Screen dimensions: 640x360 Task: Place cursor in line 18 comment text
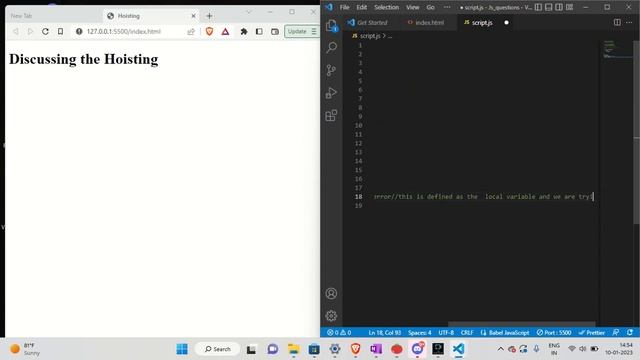pyautogui.click(x=483, y=197)
